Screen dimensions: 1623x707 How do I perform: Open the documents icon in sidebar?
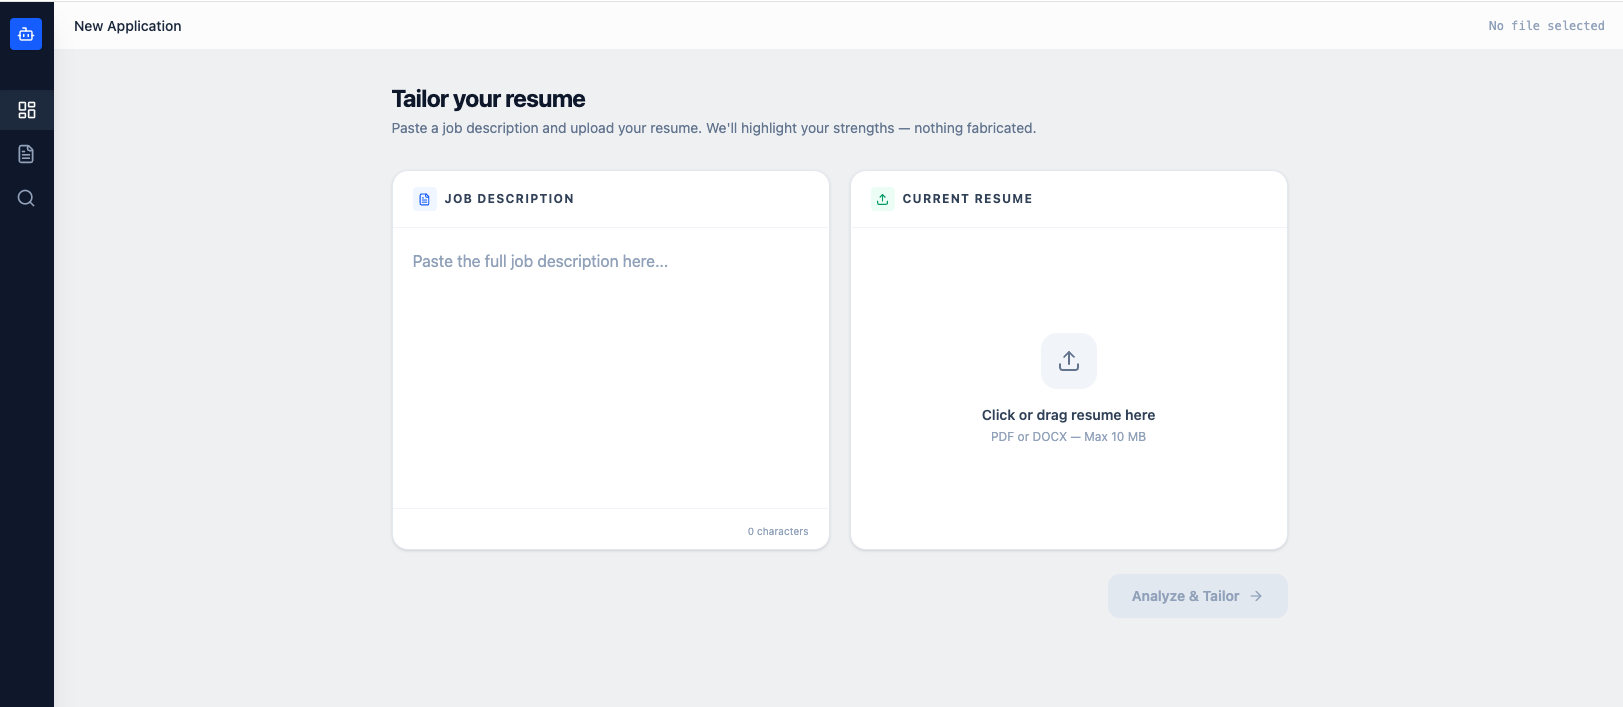(x=27, y=154)
